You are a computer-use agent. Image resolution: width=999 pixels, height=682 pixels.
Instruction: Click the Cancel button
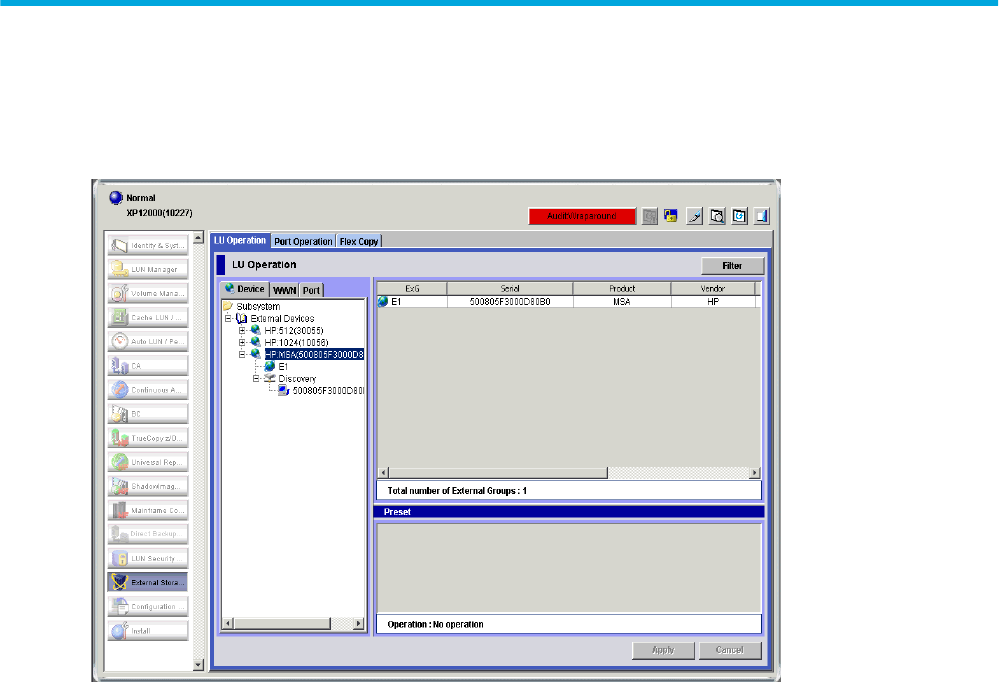[x=729, y=650]
